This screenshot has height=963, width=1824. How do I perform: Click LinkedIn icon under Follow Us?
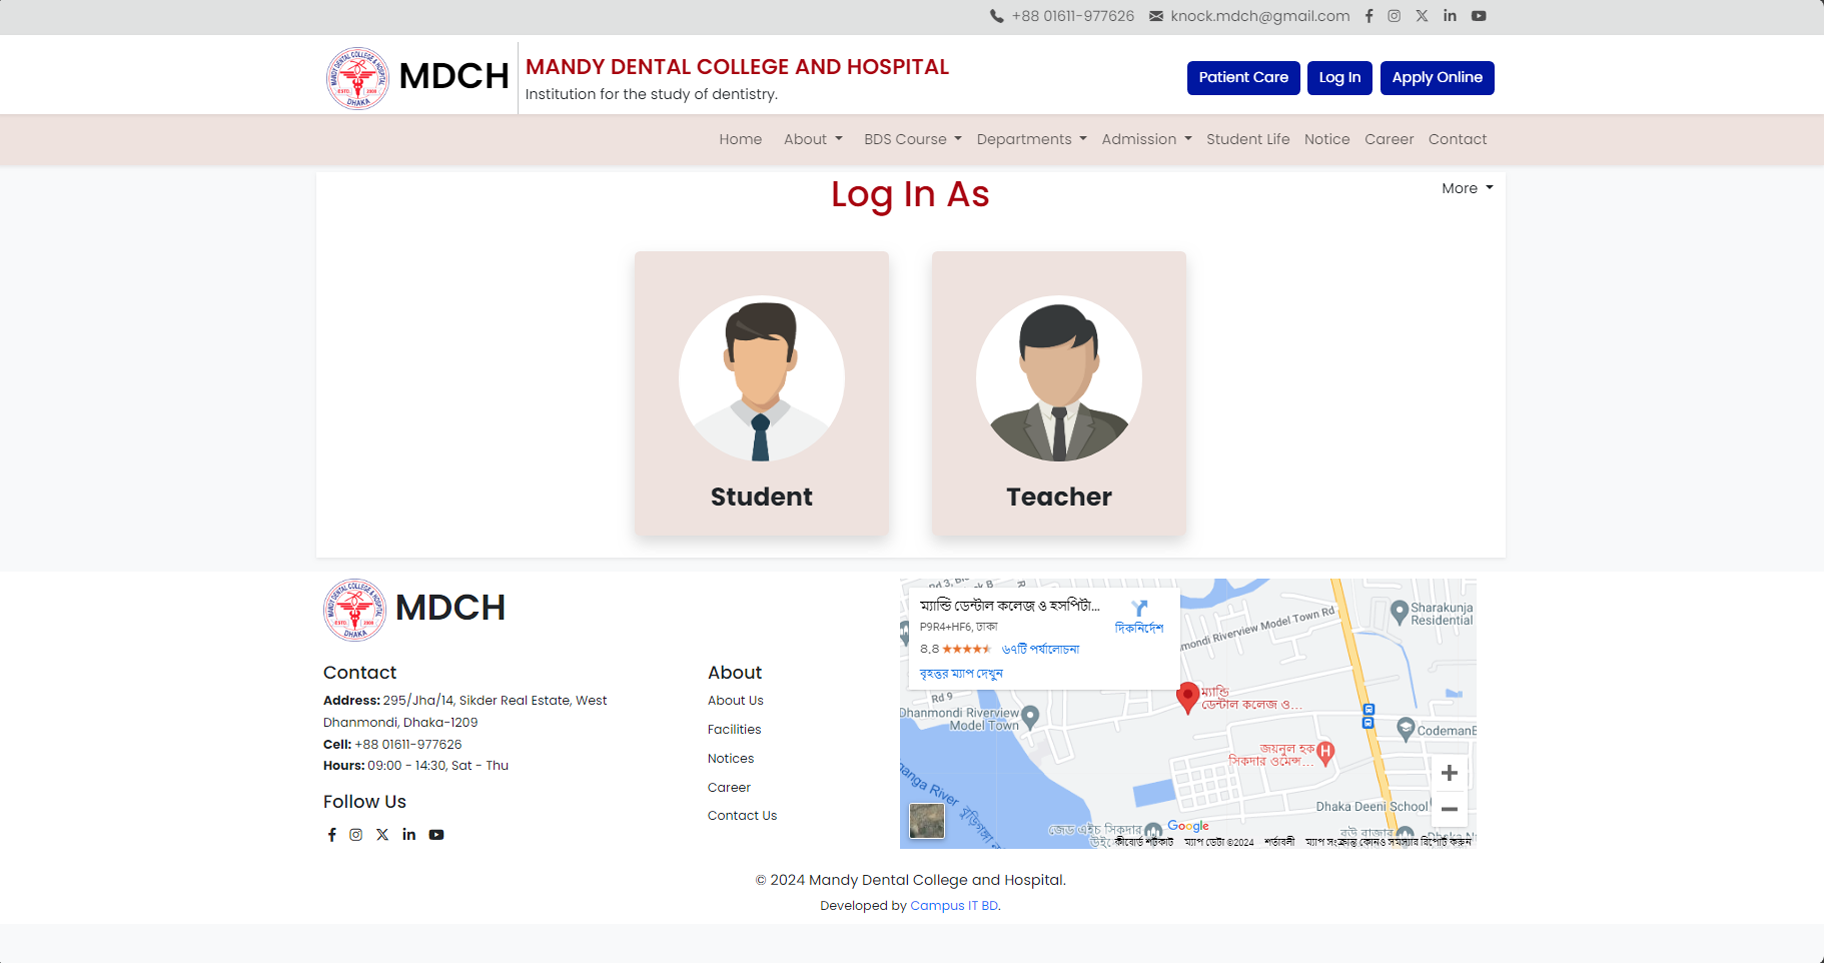[x=409, y=835]
